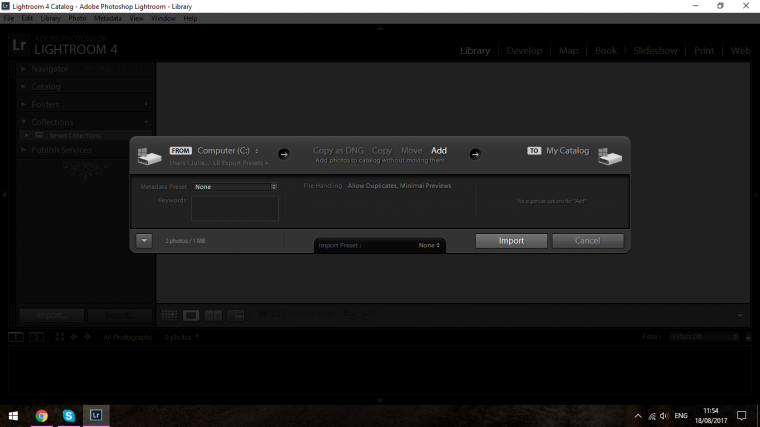Image resolution: width=760 pixels, height=427 pixels.
Task: Open the File menu
Action: pyautogui.click(x=9, y=18)
